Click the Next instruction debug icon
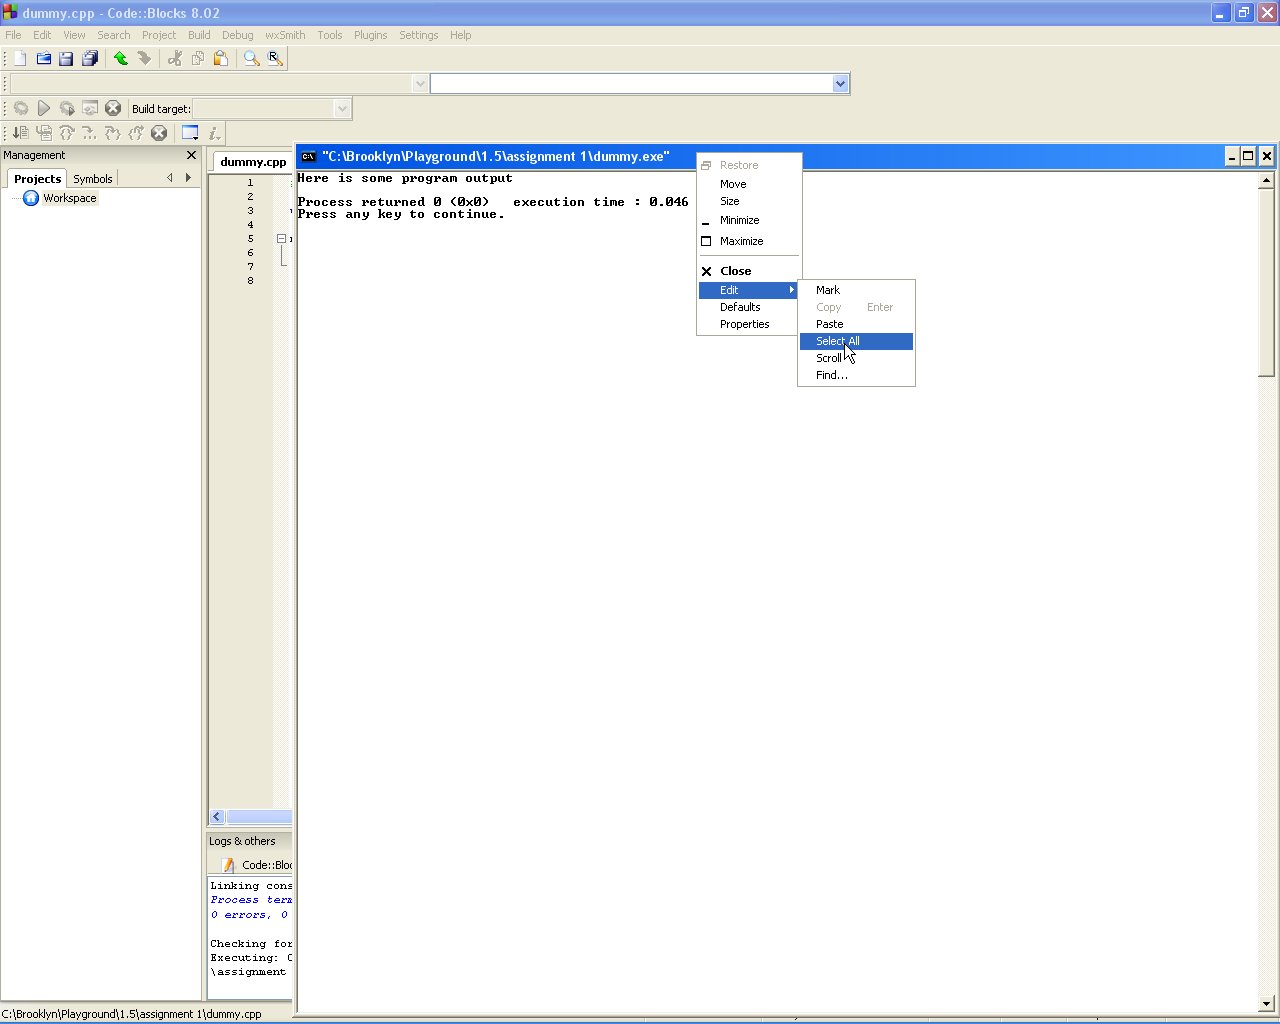1280x1024 pixels. click(x=90, y=133)
